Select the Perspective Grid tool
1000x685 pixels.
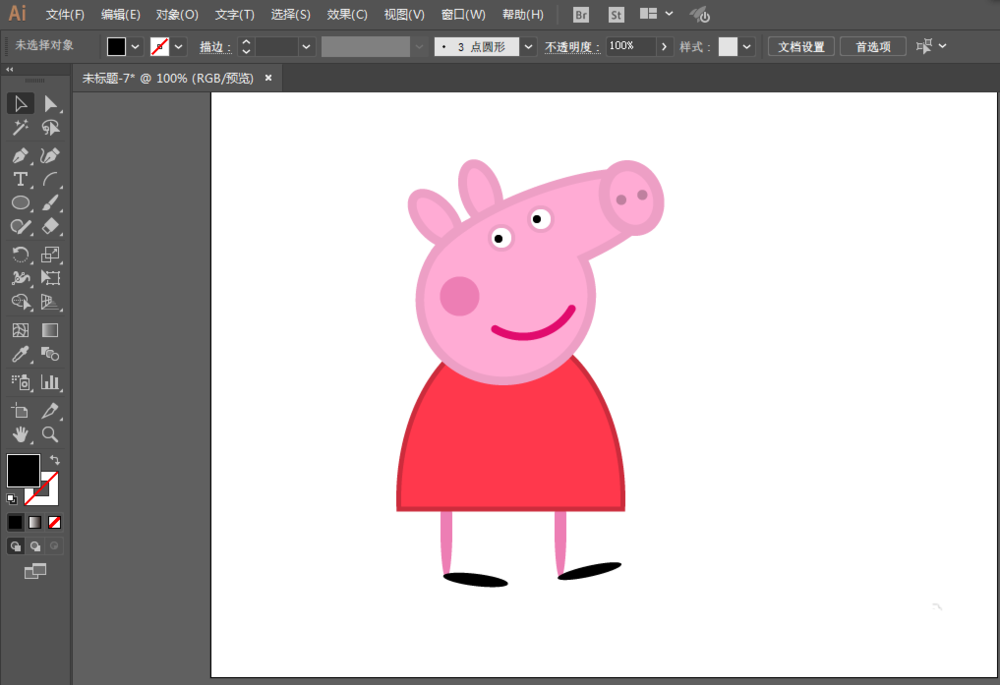(x=50, y=302)
